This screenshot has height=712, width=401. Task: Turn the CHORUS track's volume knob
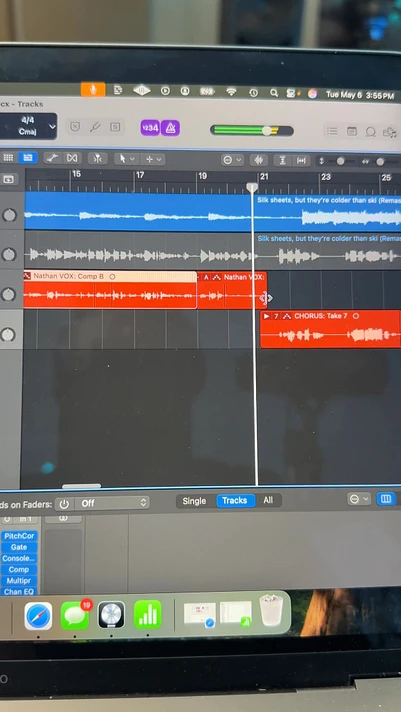8,335
